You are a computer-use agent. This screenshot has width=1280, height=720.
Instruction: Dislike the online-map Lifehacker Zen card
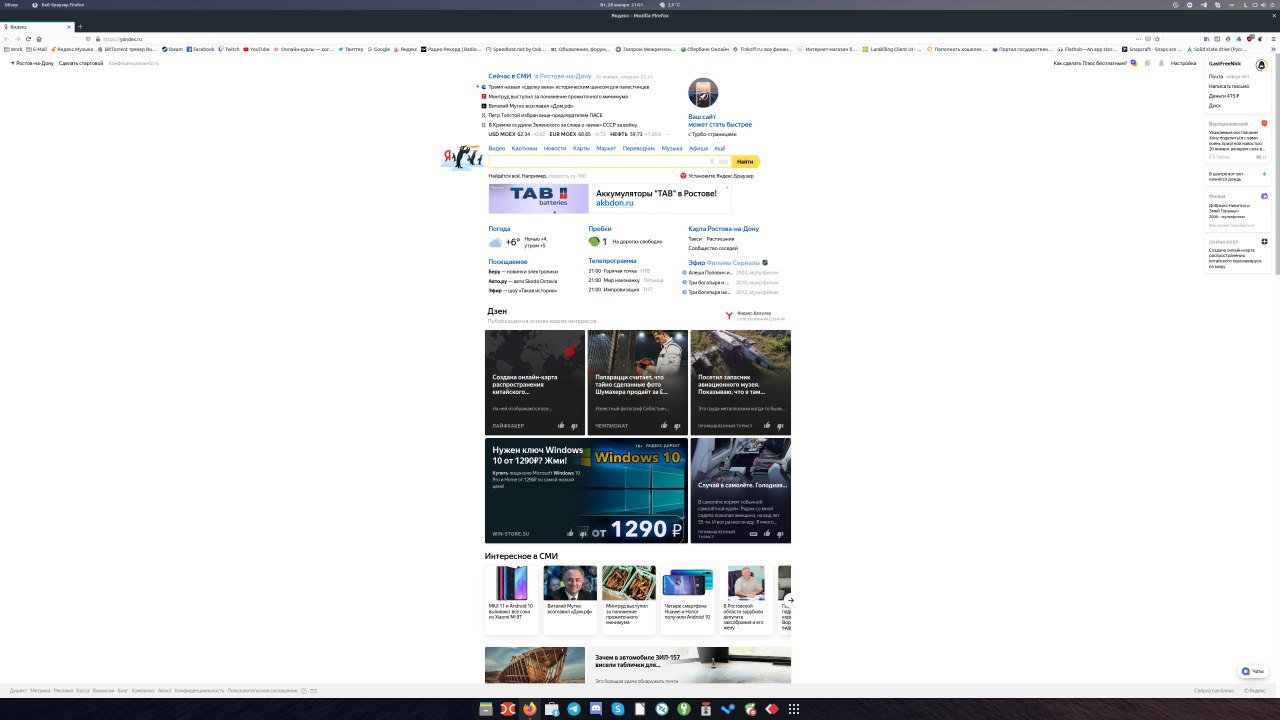coord(576,425)
